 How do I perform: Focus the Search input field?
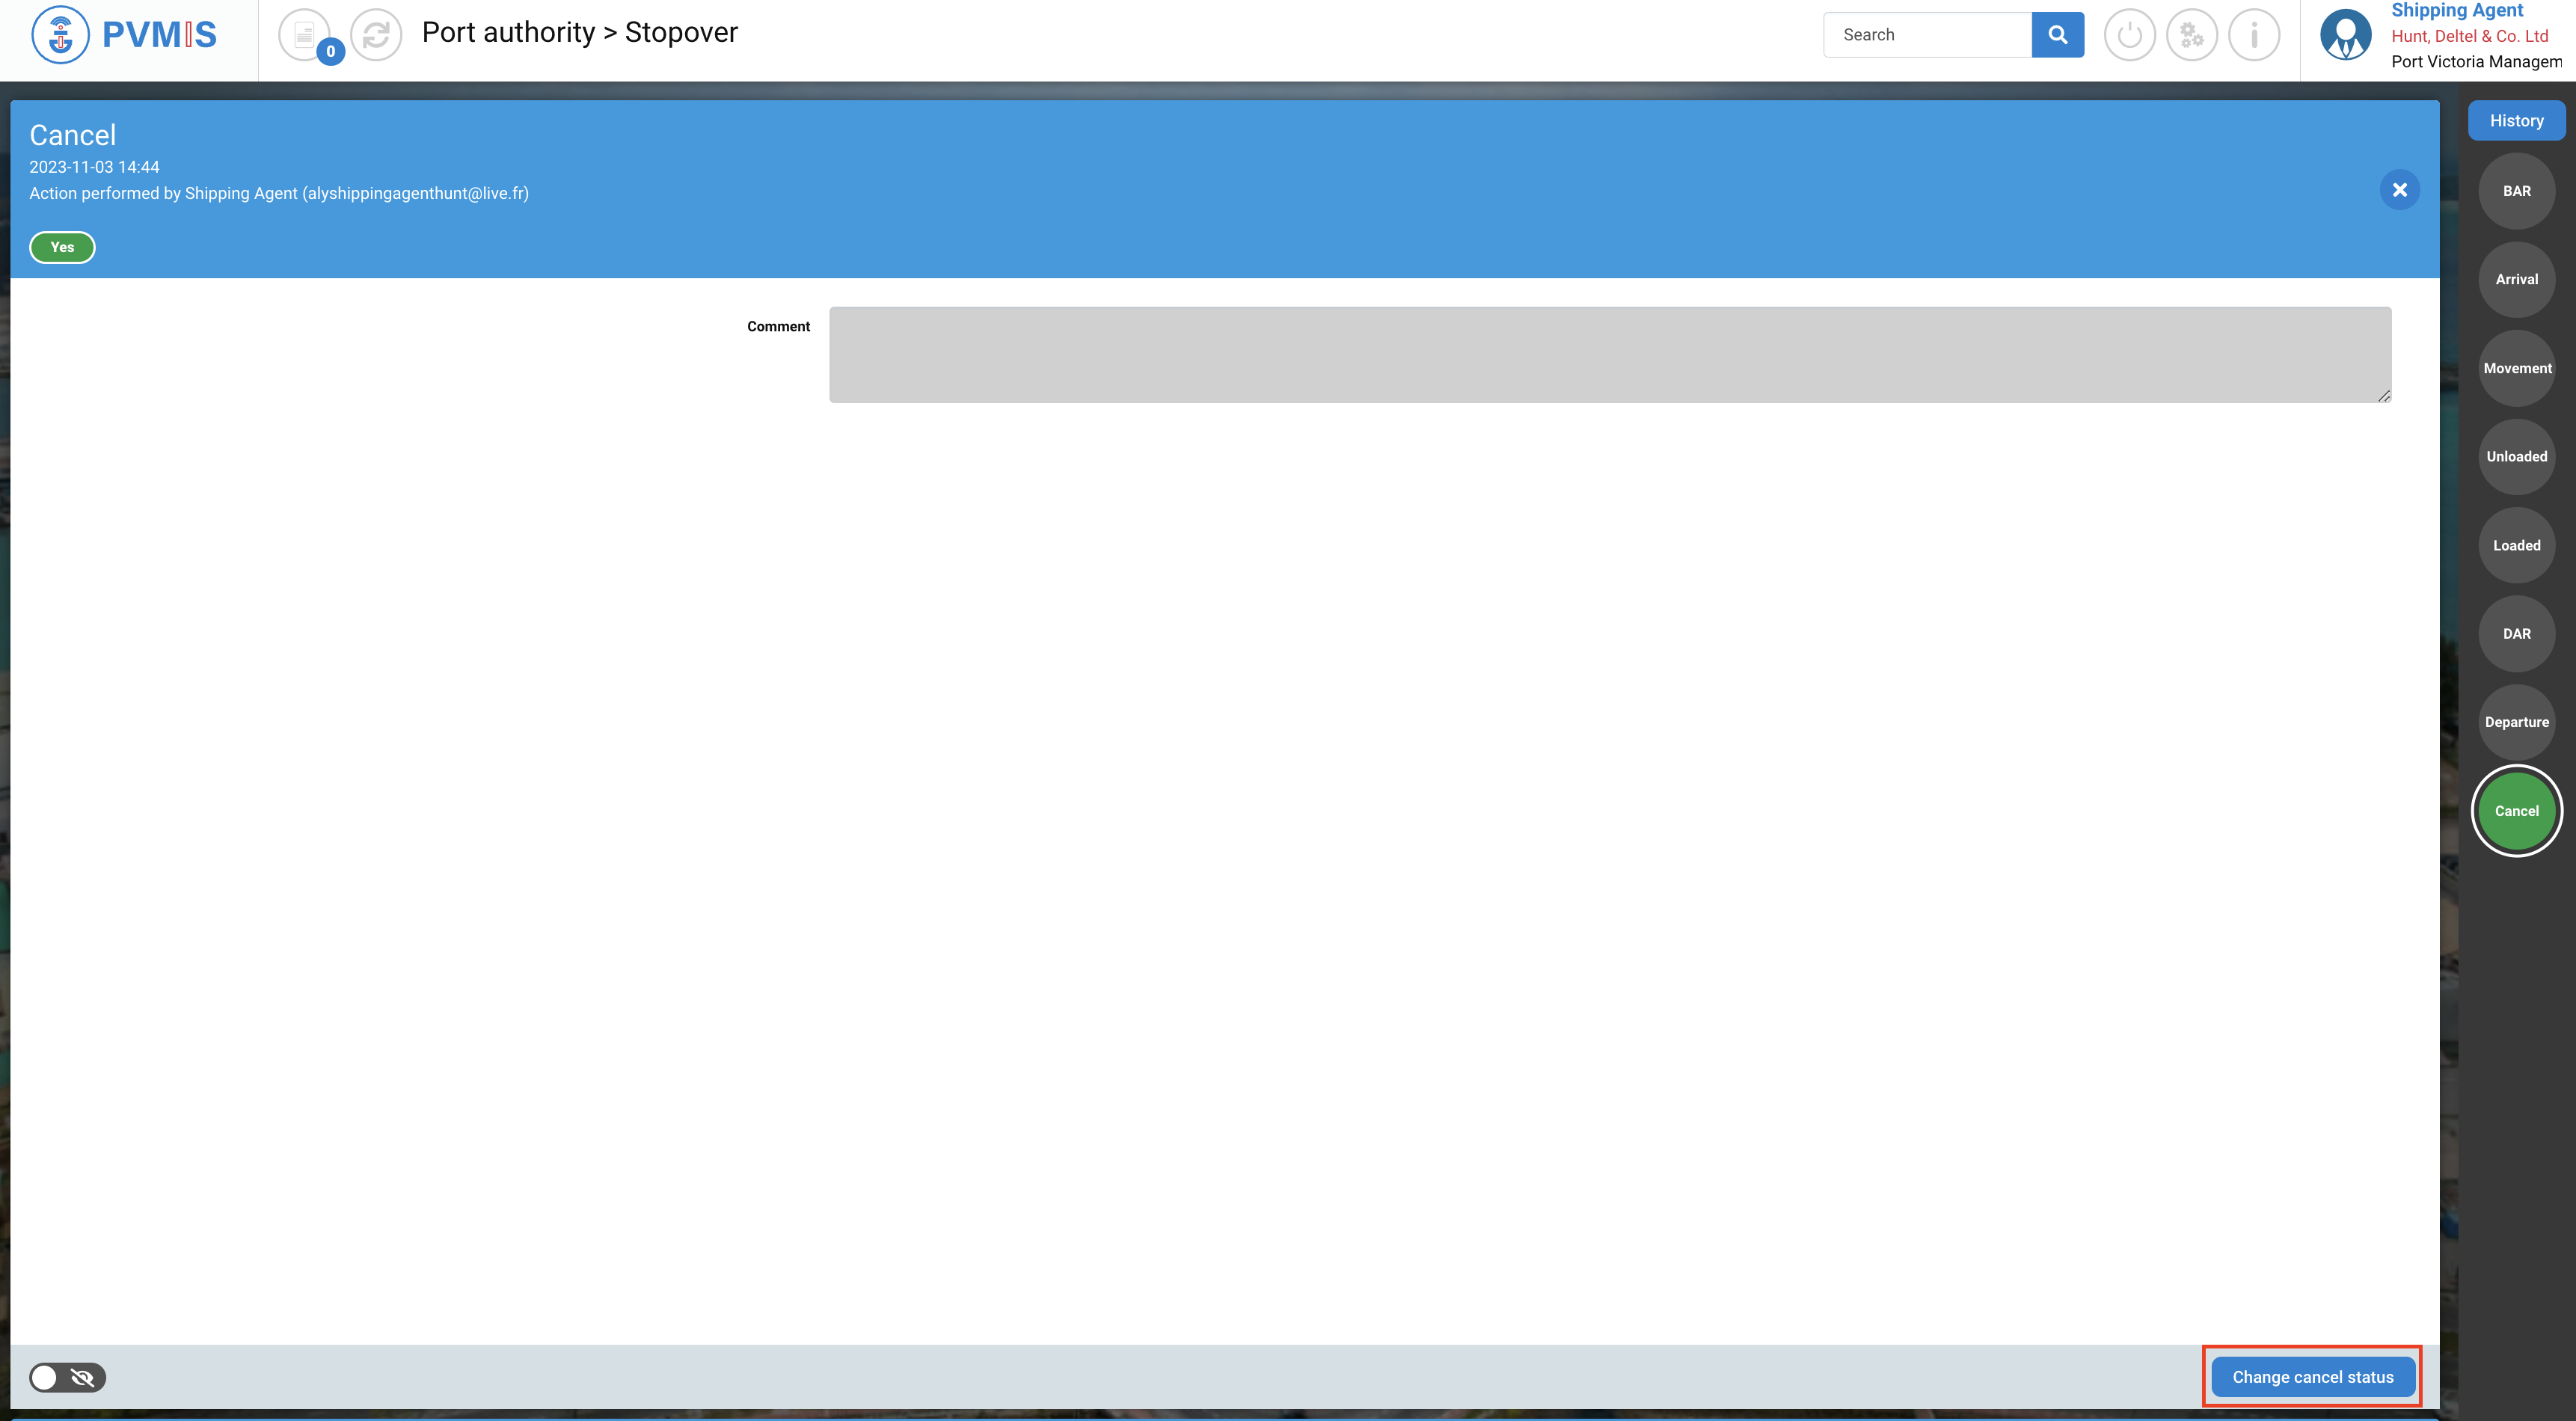pos(1927,35)
